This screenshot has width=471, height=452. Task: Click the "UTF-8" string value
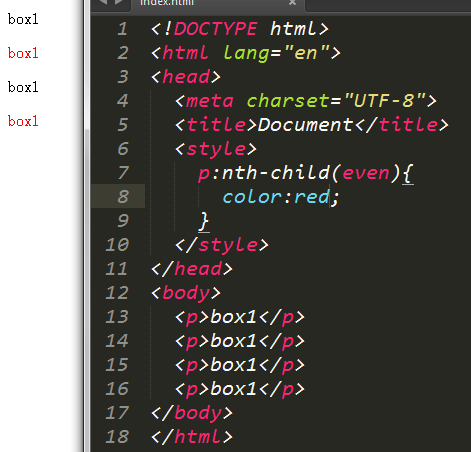pos(384,101)
